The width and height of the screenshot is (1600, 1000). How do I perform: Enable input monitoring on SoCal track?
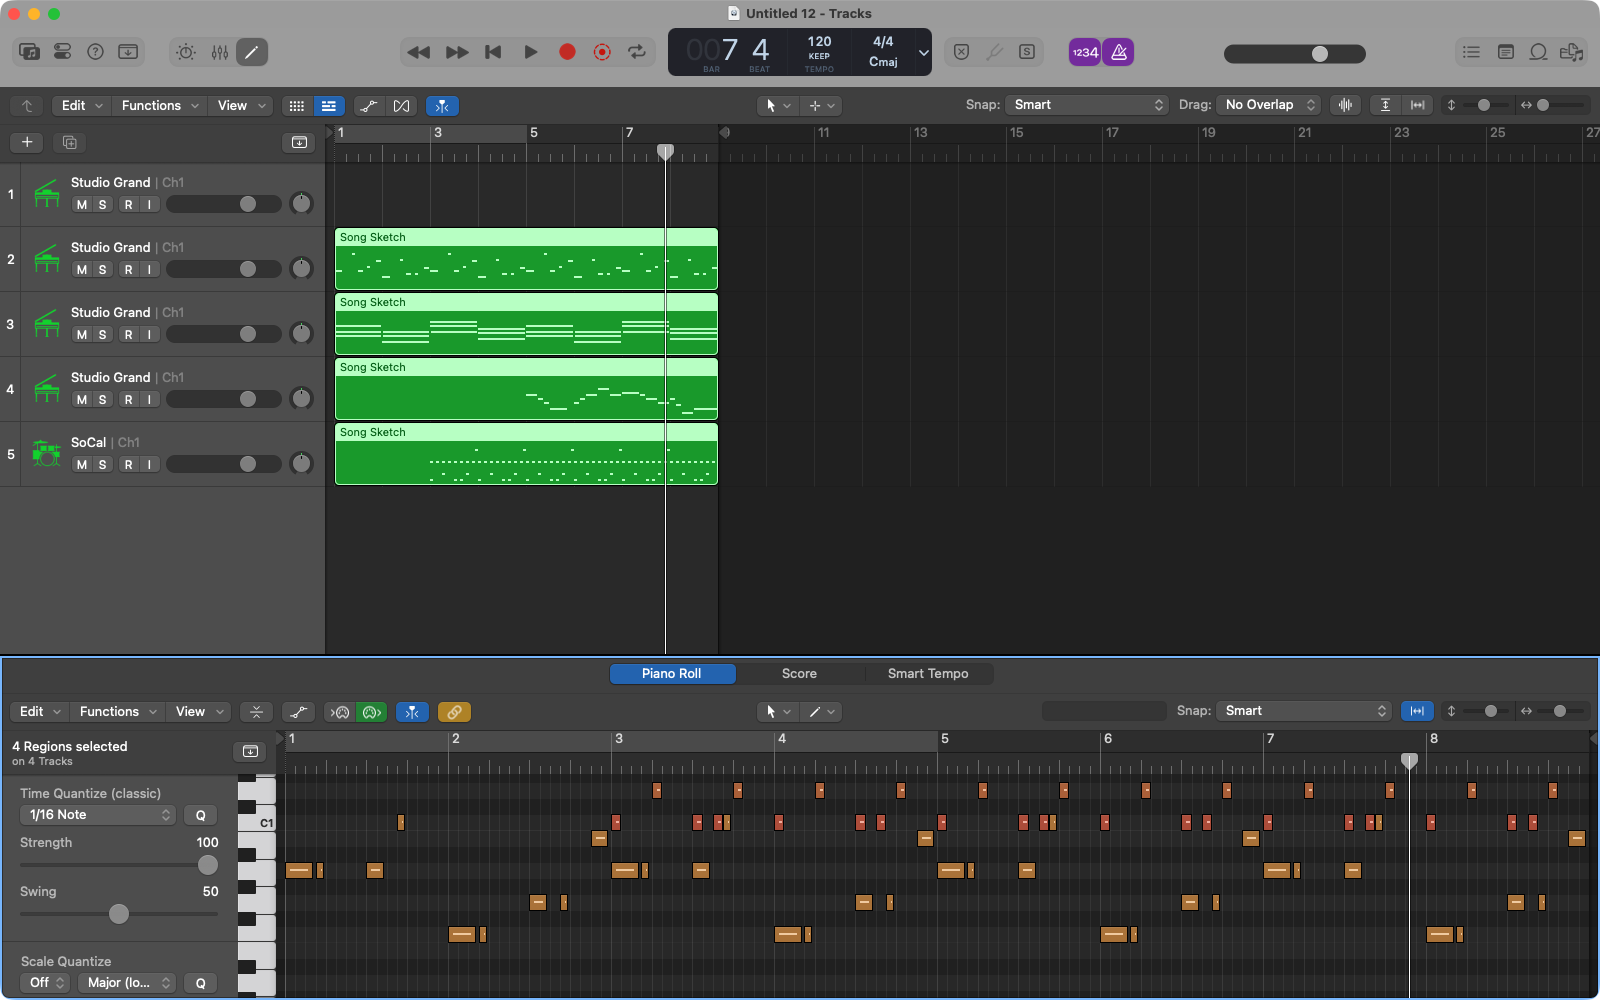pyautogui.click(x=149, y=464)
